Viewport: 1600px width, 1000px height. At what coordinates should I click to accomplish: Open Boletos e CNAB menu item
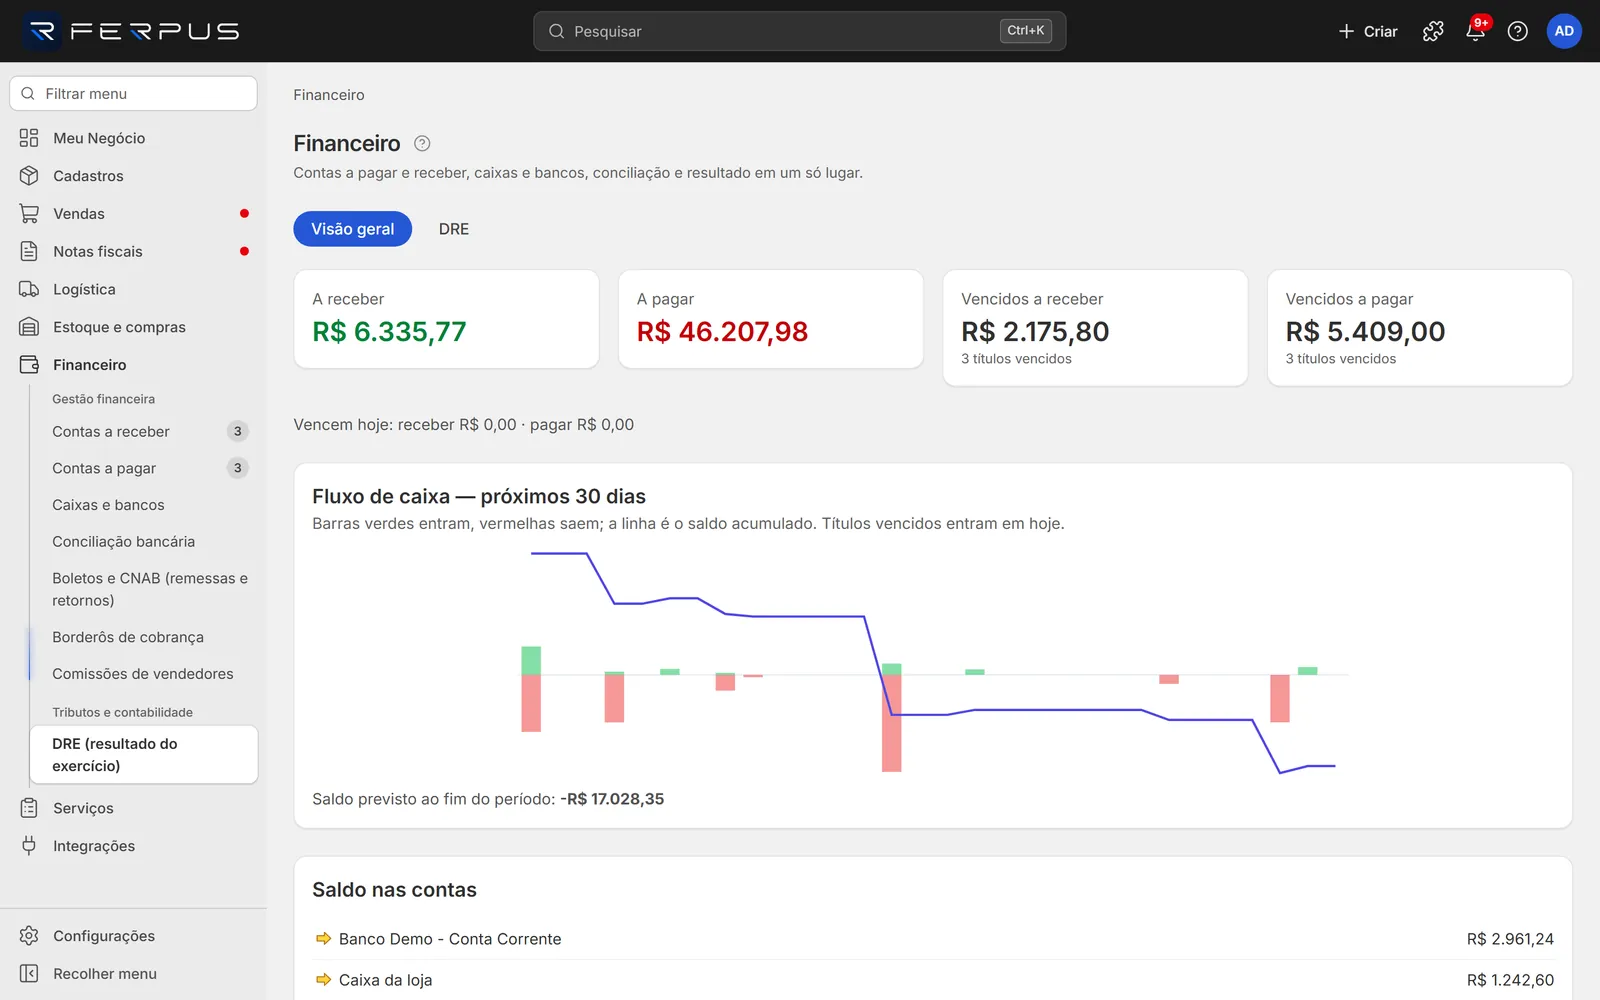145,589
